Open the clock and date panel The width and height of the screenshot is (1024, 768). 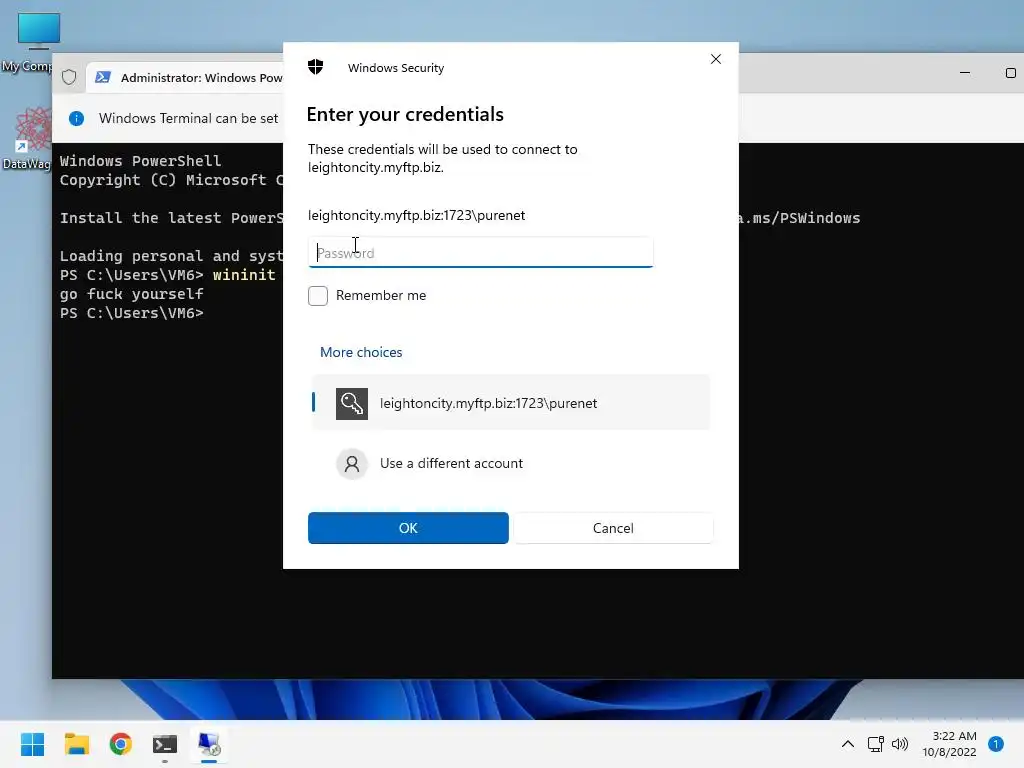[950, 744]
